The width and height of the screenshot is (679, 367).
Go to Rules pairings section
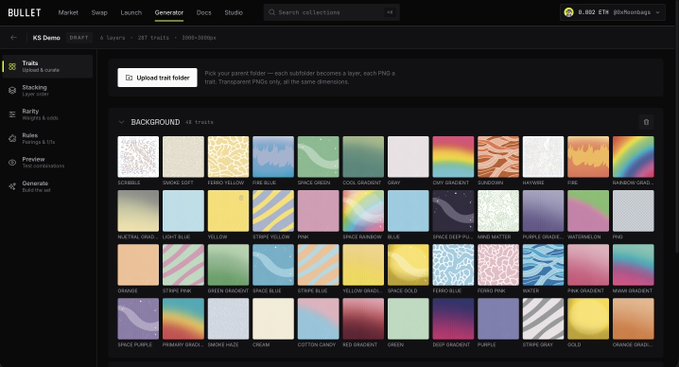[47, 138]
